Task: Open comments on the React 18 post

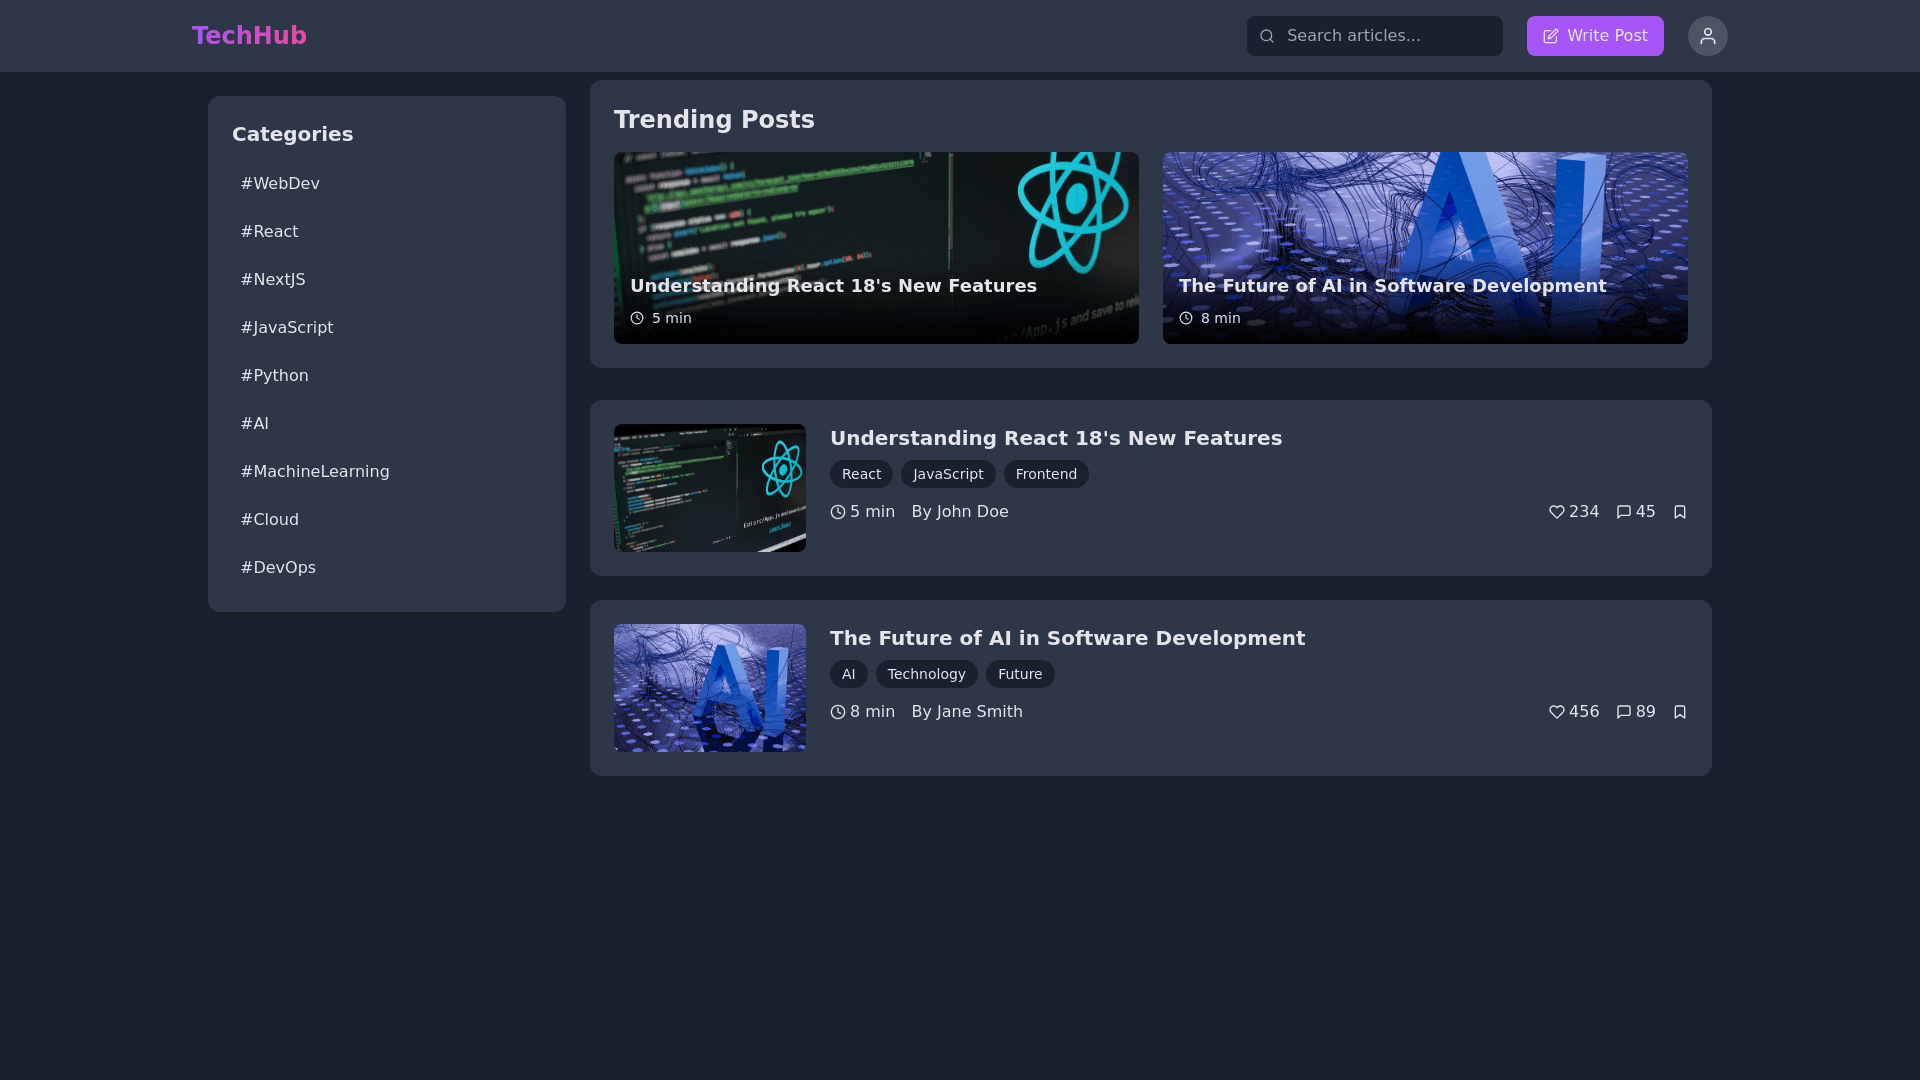Action: [1624, 512]
